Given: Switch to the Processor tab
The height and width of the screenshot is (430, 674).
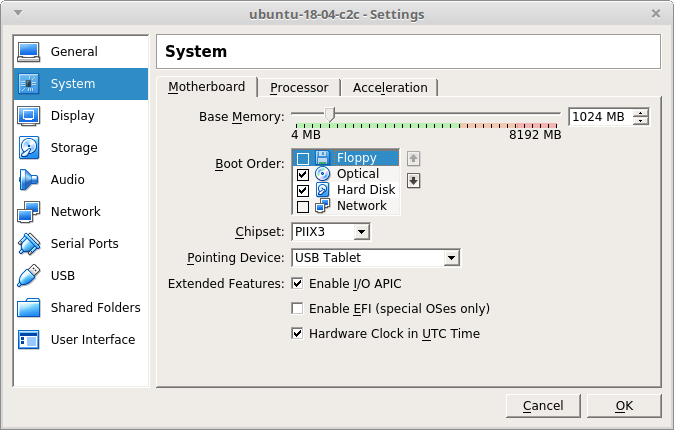Looking at the screenshot, I should pyautogui.click(x=299, y=88).
